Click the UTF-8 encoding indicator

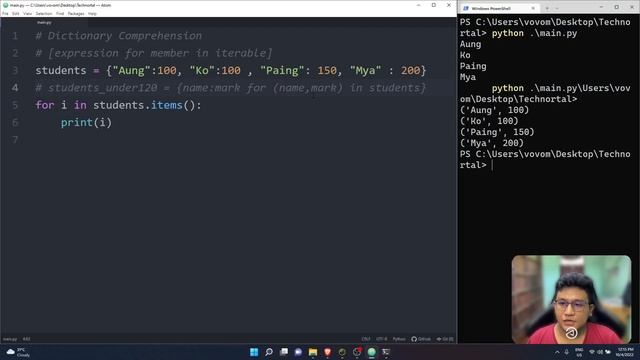coord(381,339)
